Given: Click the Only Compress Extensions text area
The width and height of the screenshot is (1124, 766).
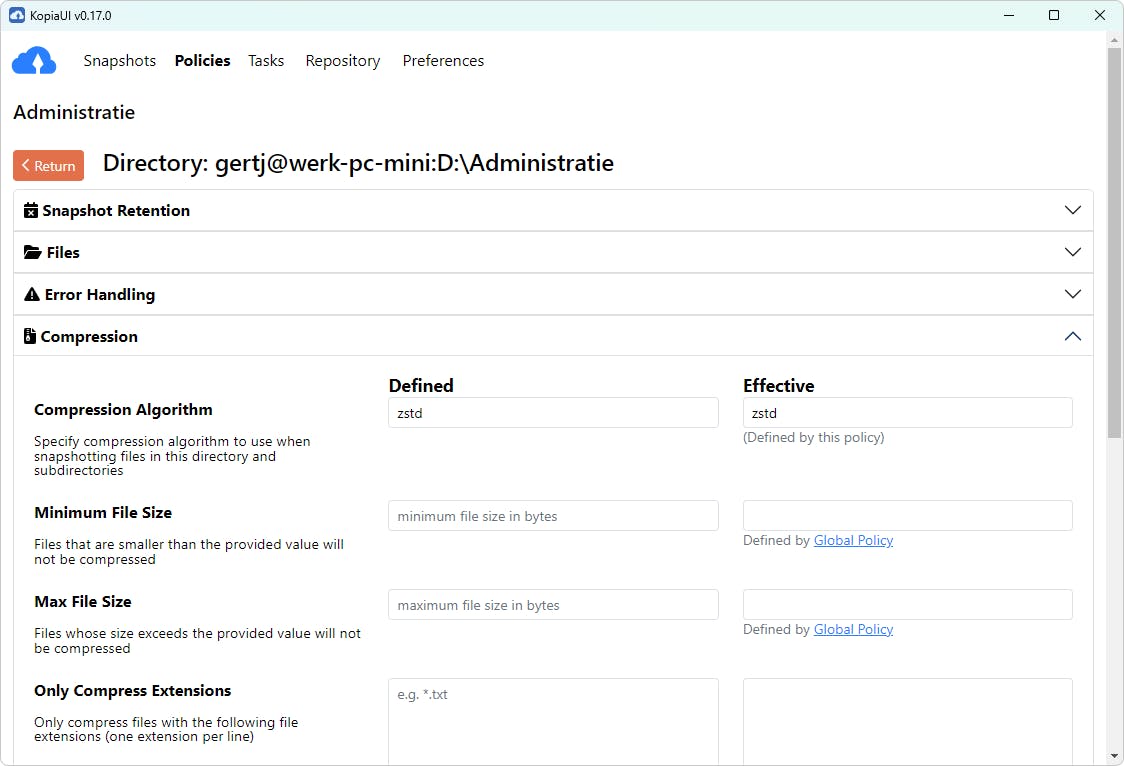Looking at the screenshot, I should [553, 722].
